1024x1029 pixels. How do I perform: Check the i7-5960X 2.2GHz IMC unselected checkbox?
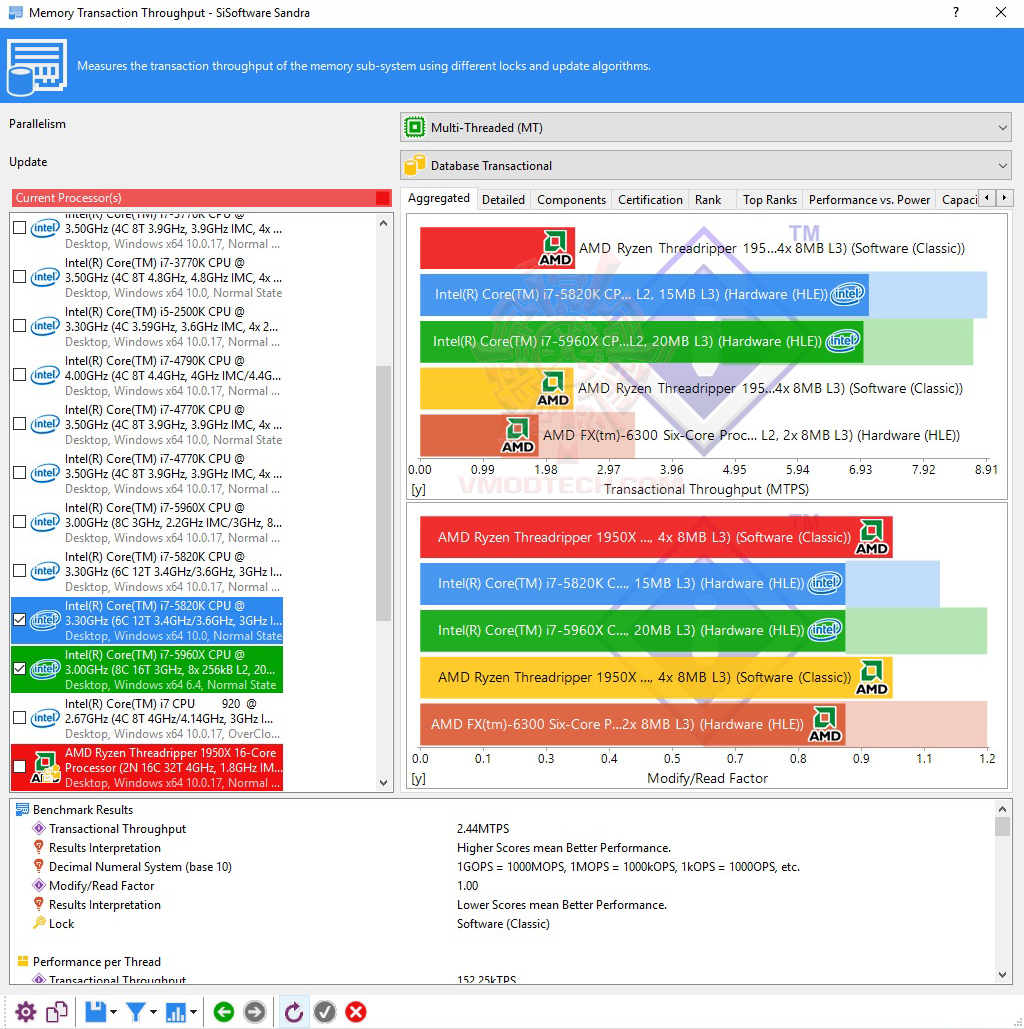click(20, 522)
